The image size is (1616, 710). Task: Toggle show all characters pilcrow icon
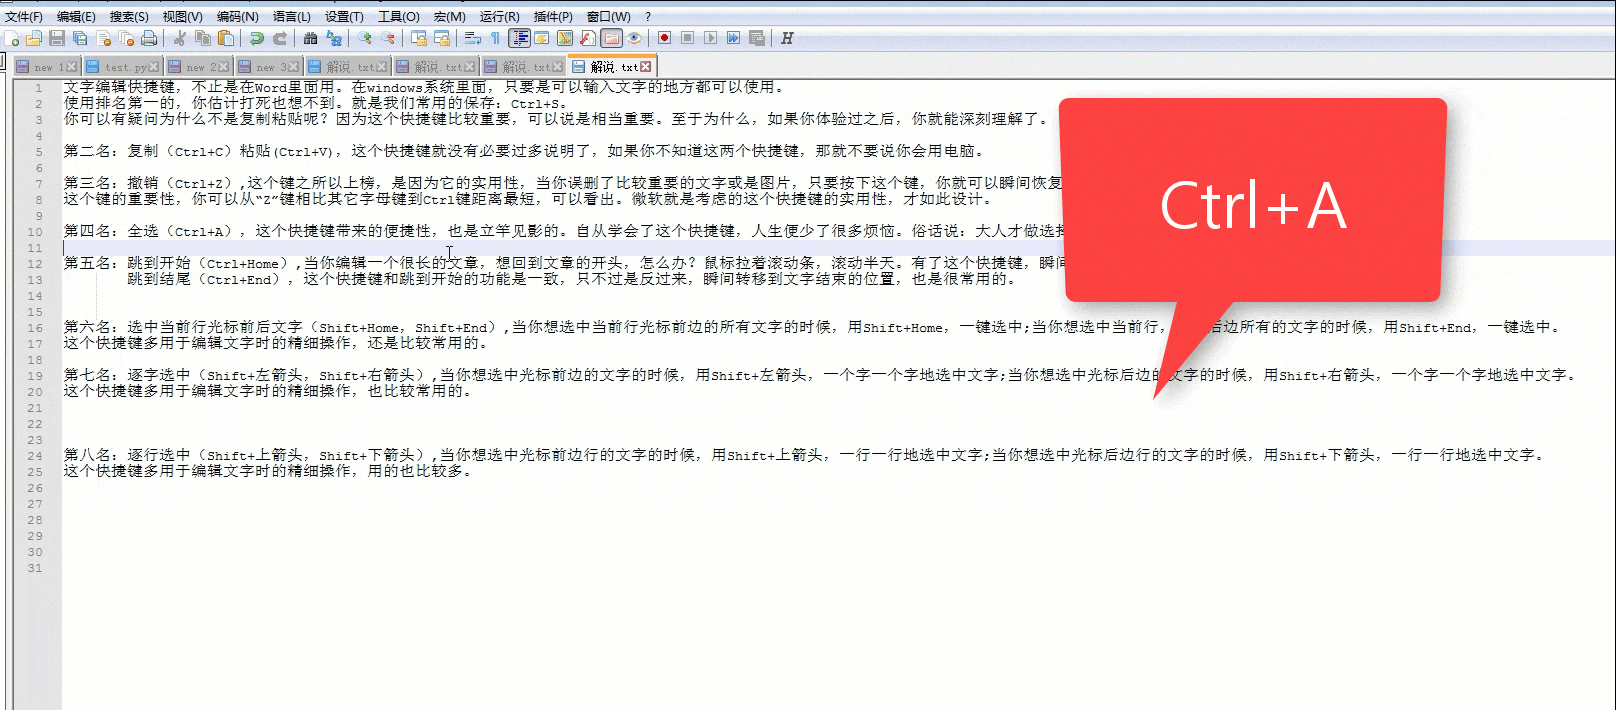495,38
